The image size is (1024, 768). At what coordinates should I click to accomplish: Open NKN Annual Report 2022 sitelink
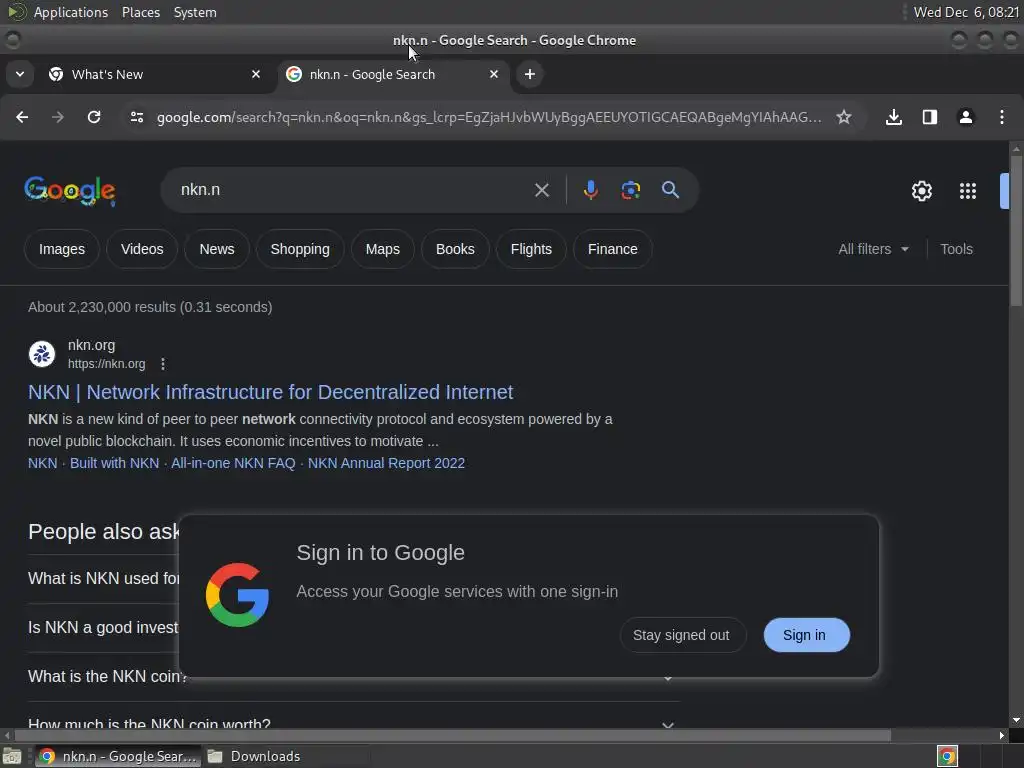pyautogui.click(x=386, y=463)
